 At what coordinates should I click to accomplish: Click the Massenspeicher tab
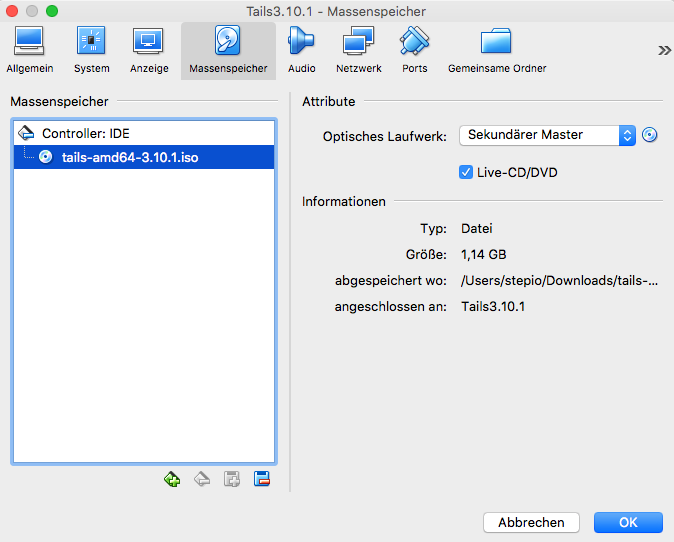click(228, 50)
